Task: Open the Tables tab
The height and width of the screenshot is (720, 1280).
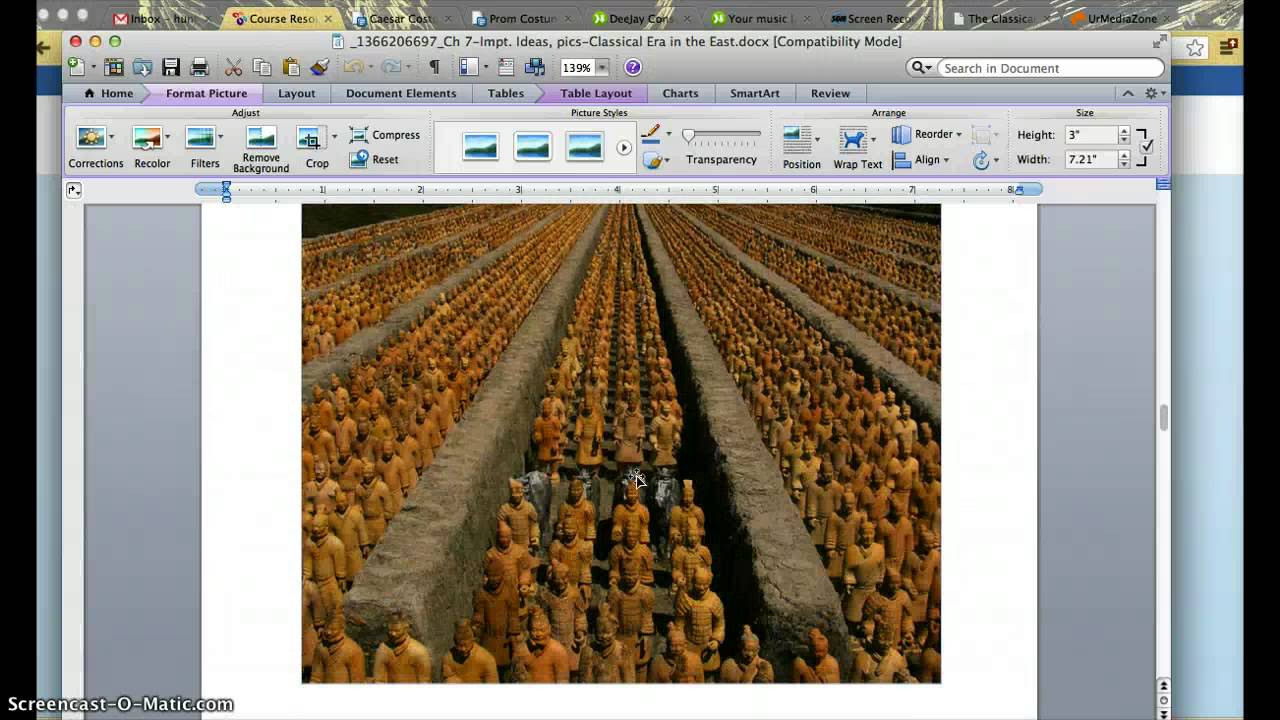Action: click(x=506, y=93)
